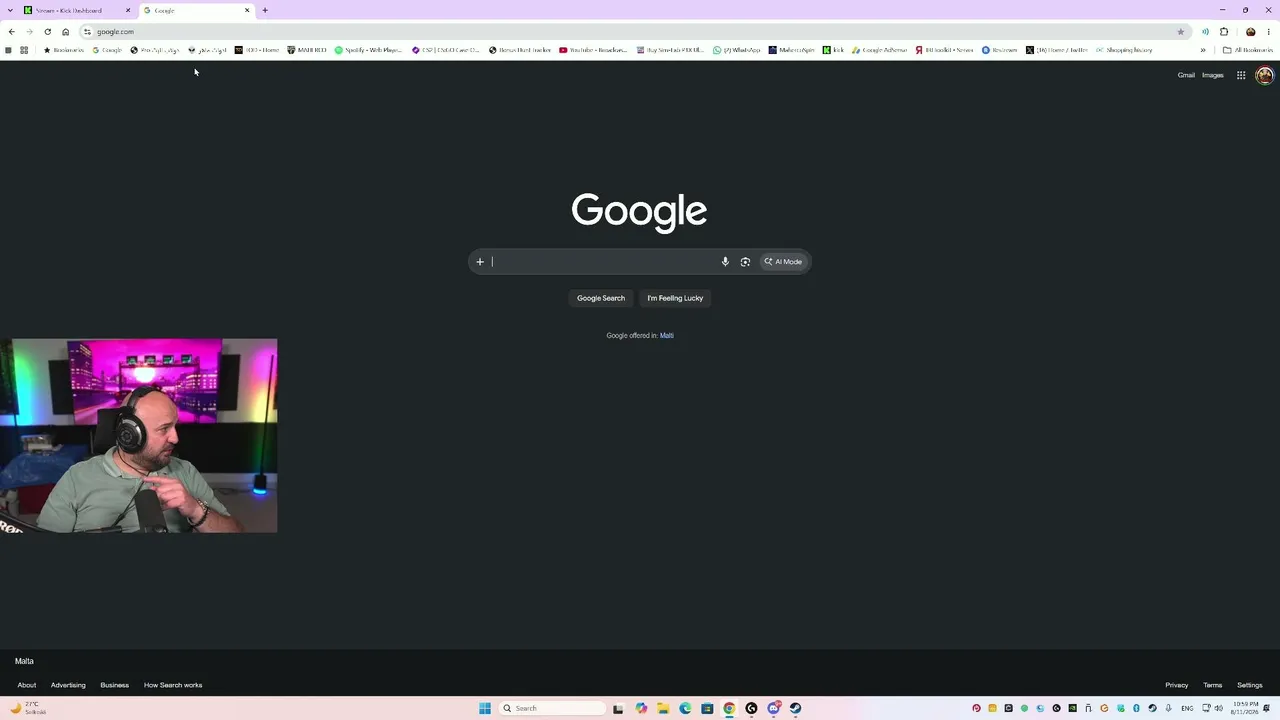Open the Home / Twitter bookmark
This screenshot has width=1280, height=720.
tap(1056, 50)
